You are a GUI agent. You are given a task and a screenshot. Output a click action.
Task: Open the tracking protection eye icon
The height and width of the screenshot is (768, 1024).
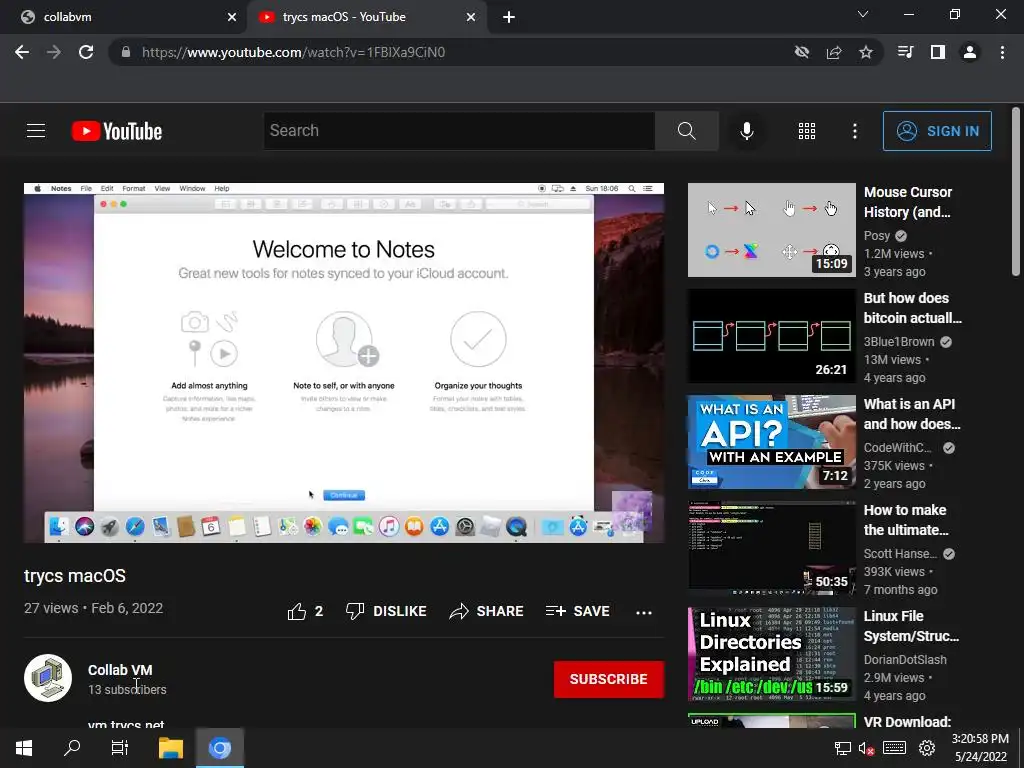[802, 52]
